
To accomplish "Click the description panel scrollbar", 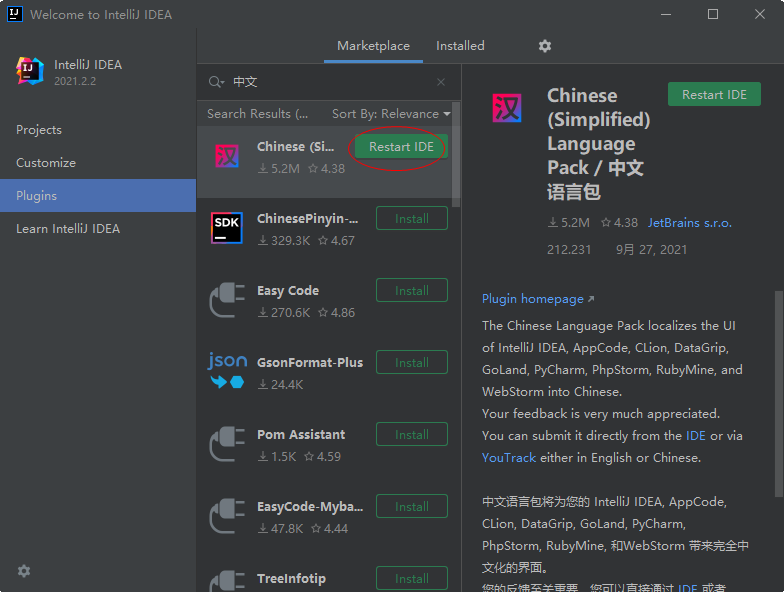I will (778, 394).
